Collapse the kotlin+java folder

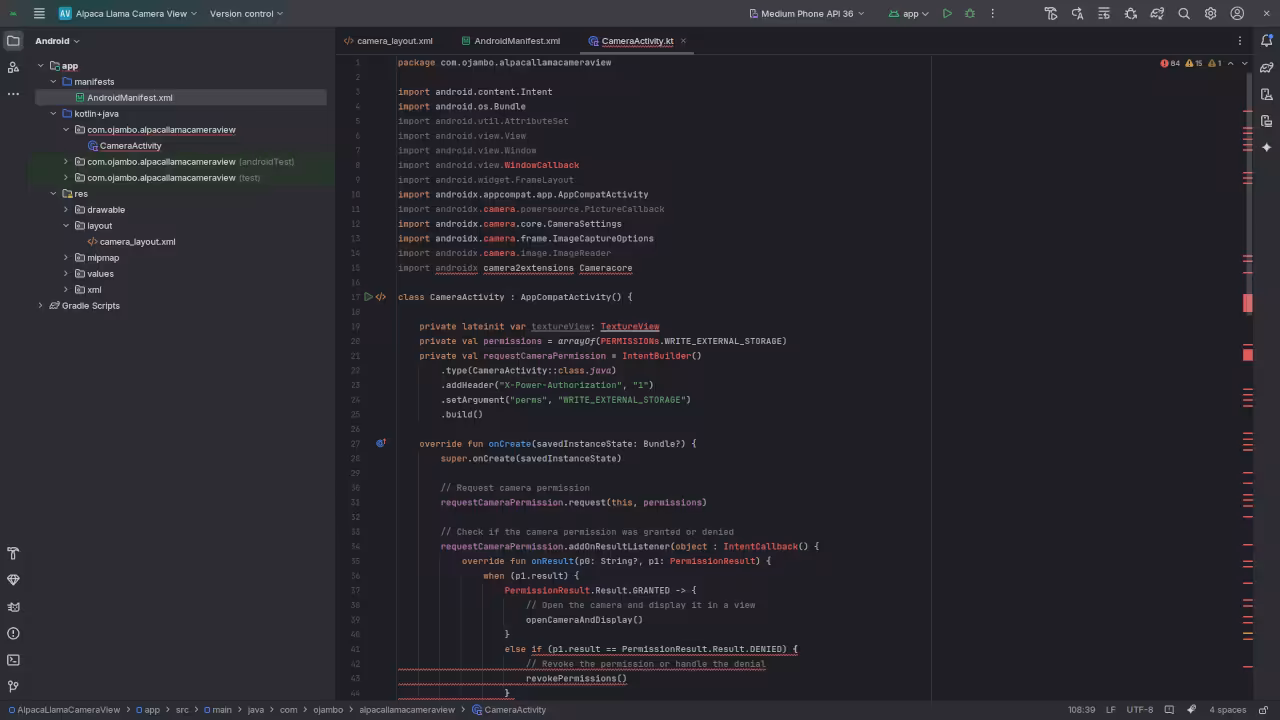tap(53, 114)
